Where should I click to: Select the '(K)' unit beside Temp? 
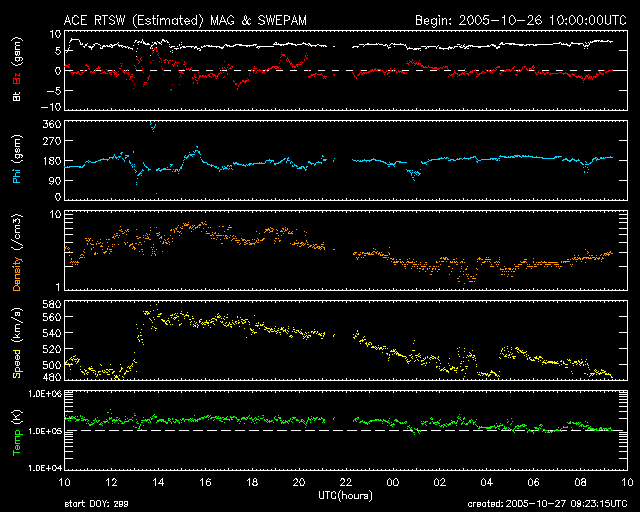[17, 417]
